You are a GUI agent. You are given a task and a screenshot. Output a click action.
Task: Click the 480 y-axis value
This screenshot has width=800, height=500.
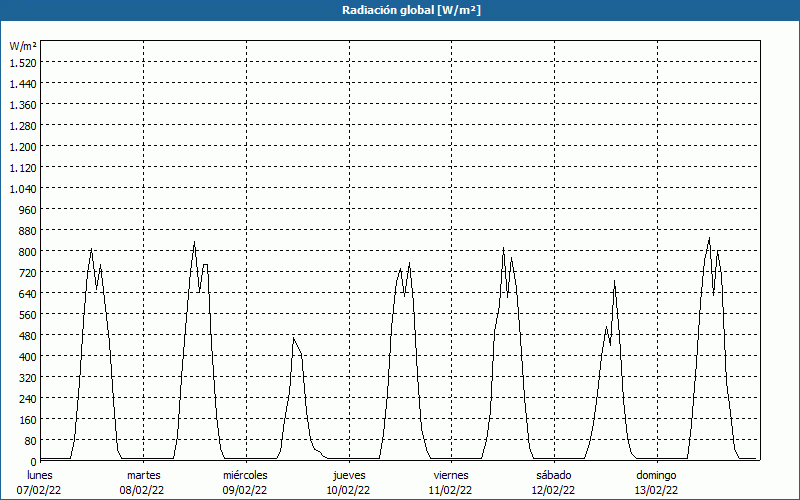click(28, 336)
